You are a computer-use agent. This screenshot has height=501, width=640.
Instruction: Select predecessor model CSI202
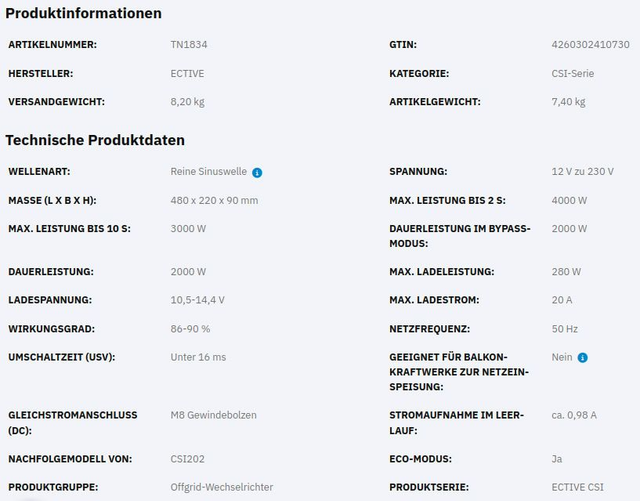pos(187,459)
